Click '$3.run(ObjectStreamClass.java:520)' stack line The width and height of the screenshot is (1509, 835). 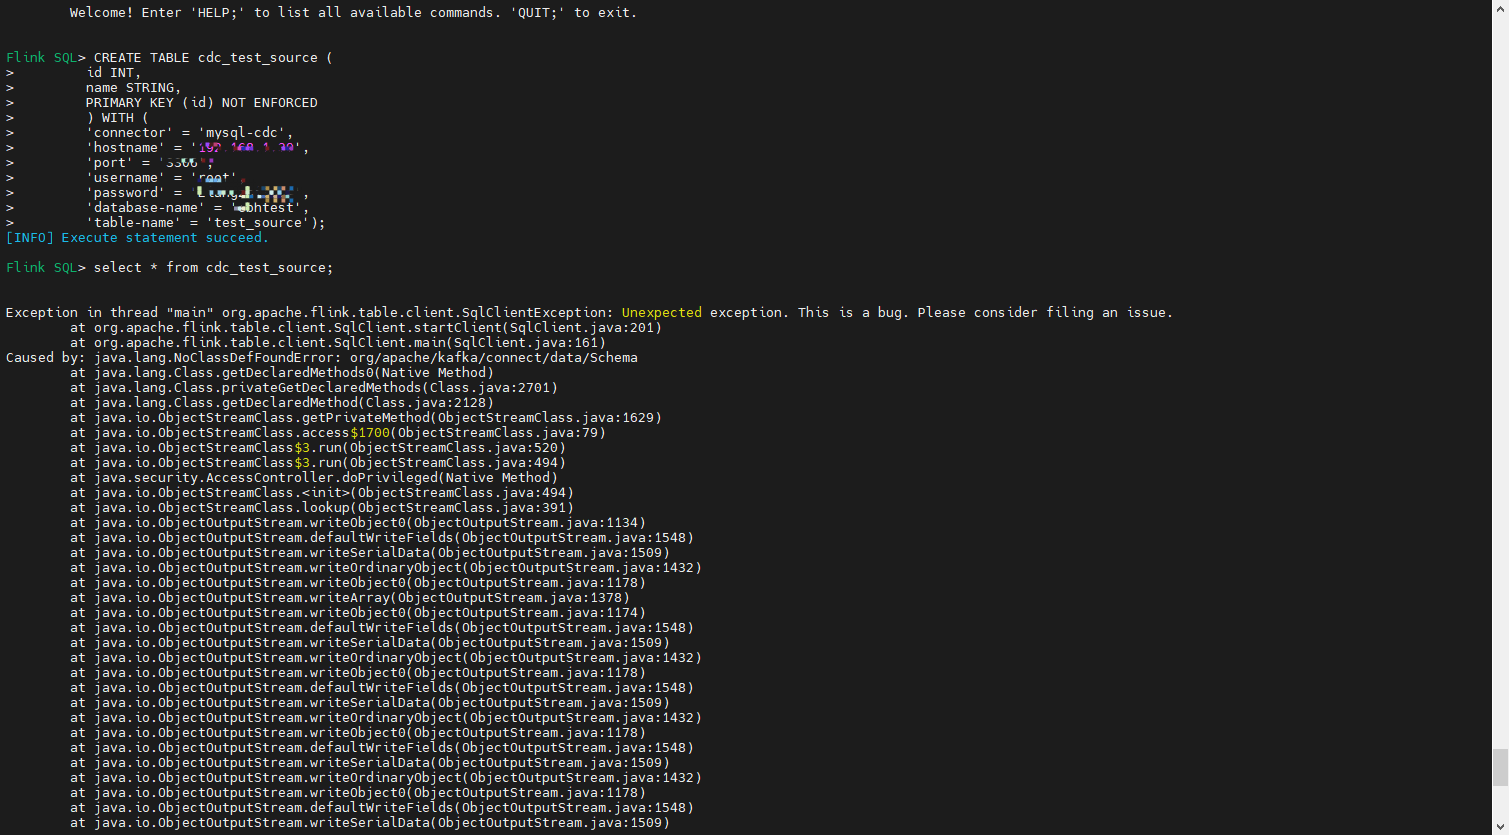click(x=318, y=448)
